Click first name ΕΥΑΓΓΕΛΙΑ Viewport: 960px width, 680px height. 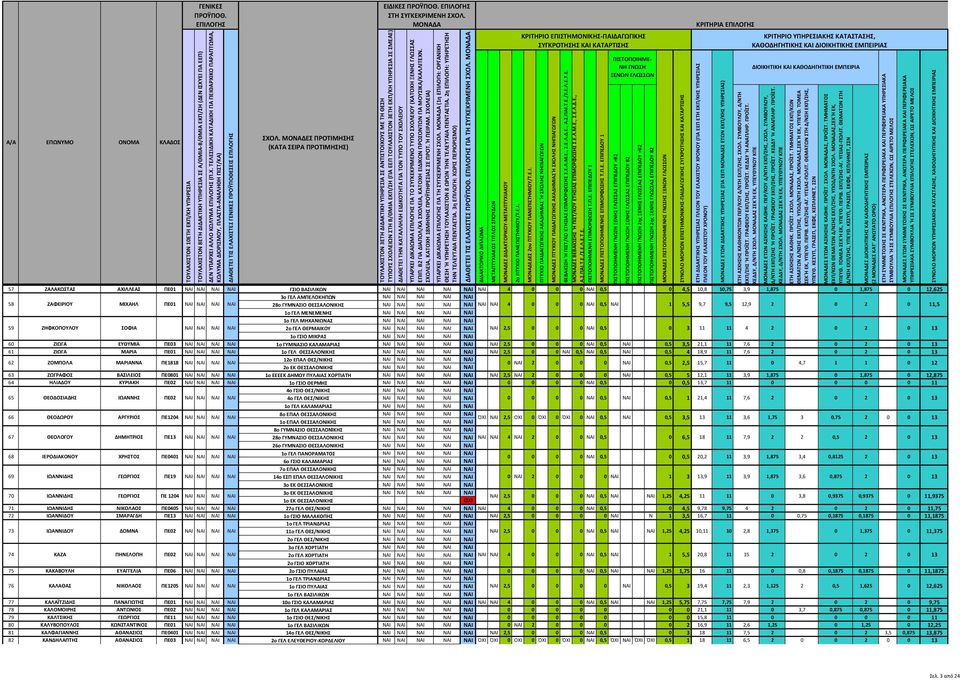(x=129, y=570)
